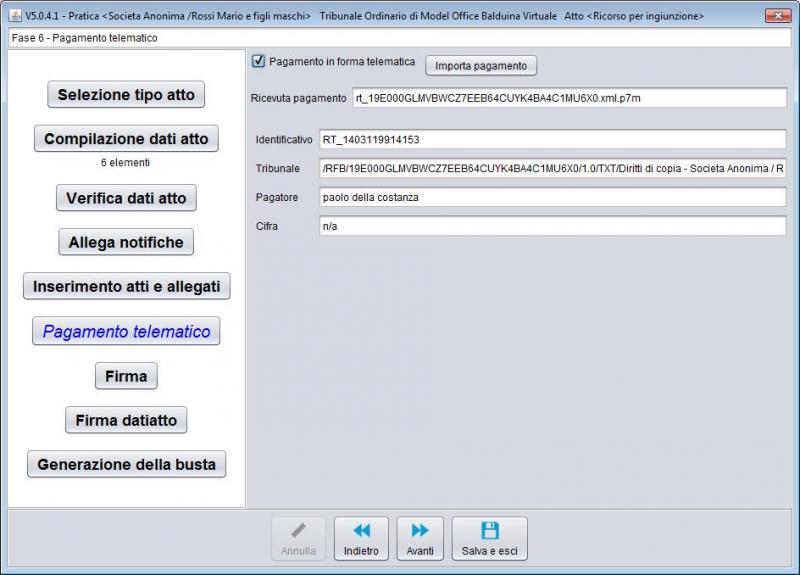Viewport: 800px width, 575px height.
Task: Select the Allega notifiche step
Action: point(126,242)
